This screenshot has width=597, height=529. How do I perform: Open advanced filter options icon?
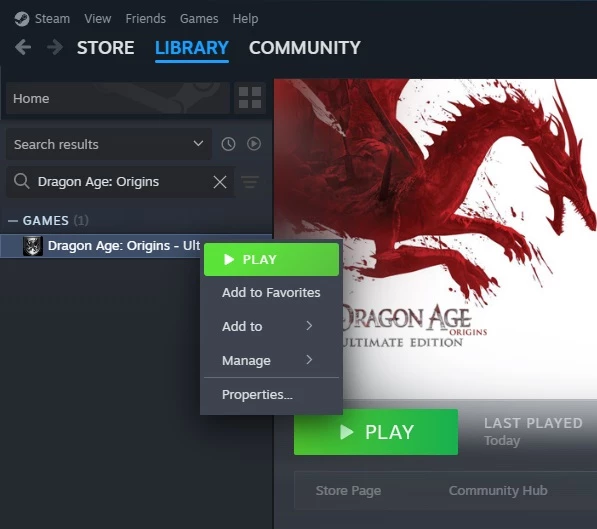pyautogui.click(x=250, y=182)
